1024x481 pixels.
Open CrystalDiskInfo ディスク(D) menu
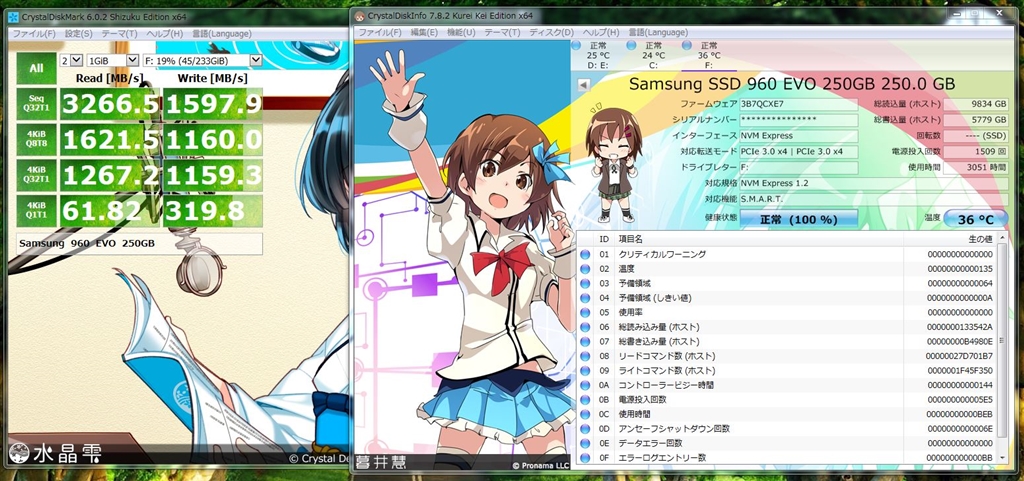click(551, 32)
